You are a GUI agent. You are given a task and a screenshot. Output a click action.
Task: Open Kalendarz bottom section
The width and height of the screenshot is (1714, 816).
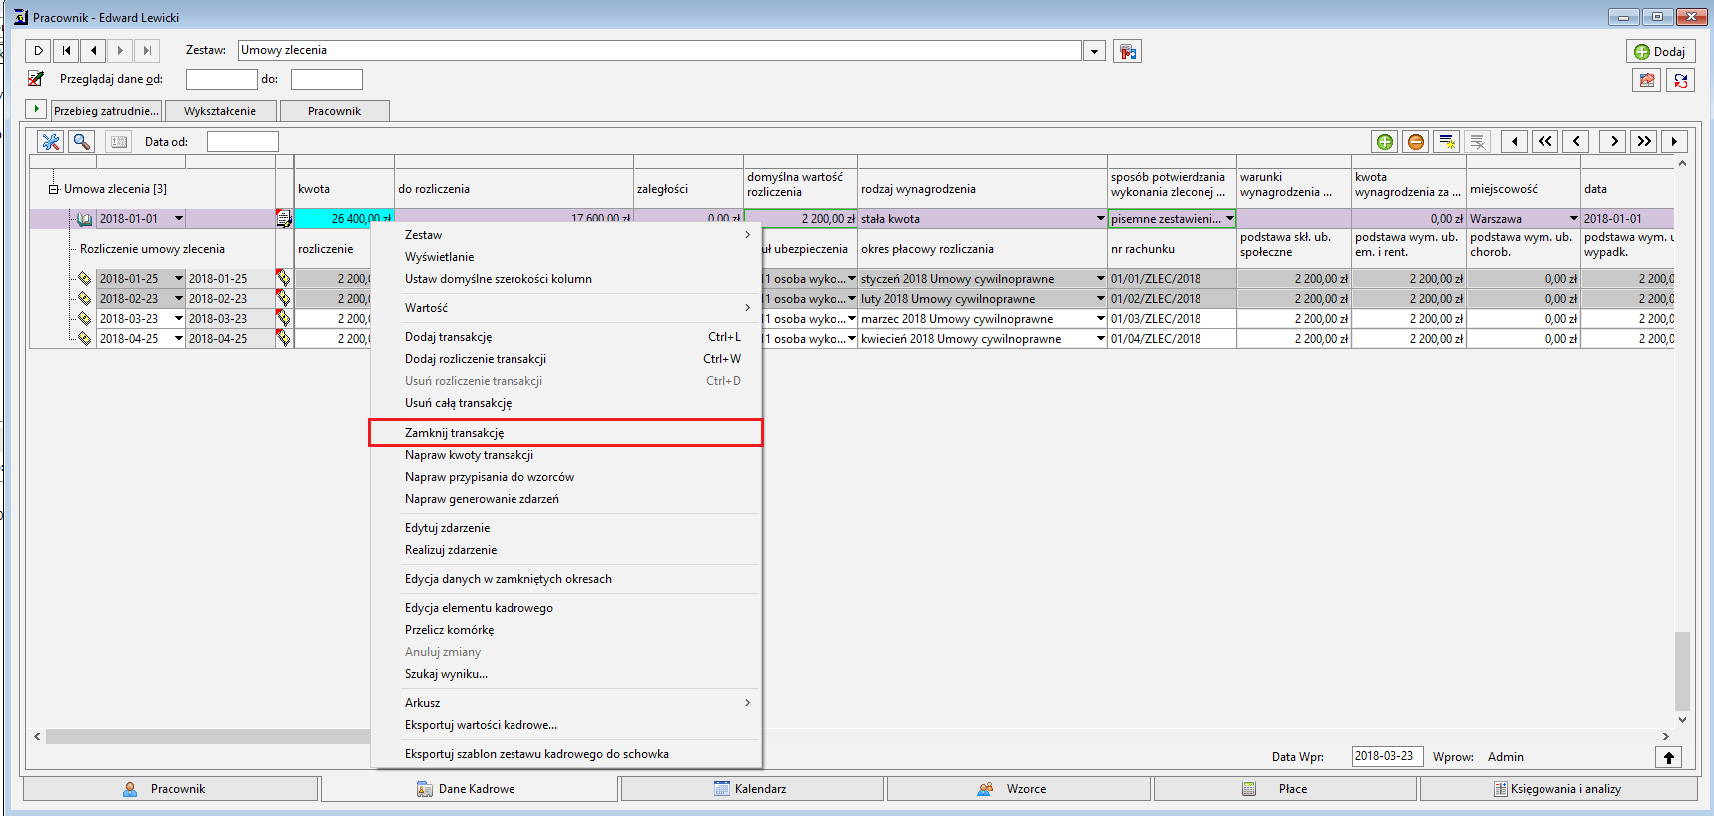point(752,789)
